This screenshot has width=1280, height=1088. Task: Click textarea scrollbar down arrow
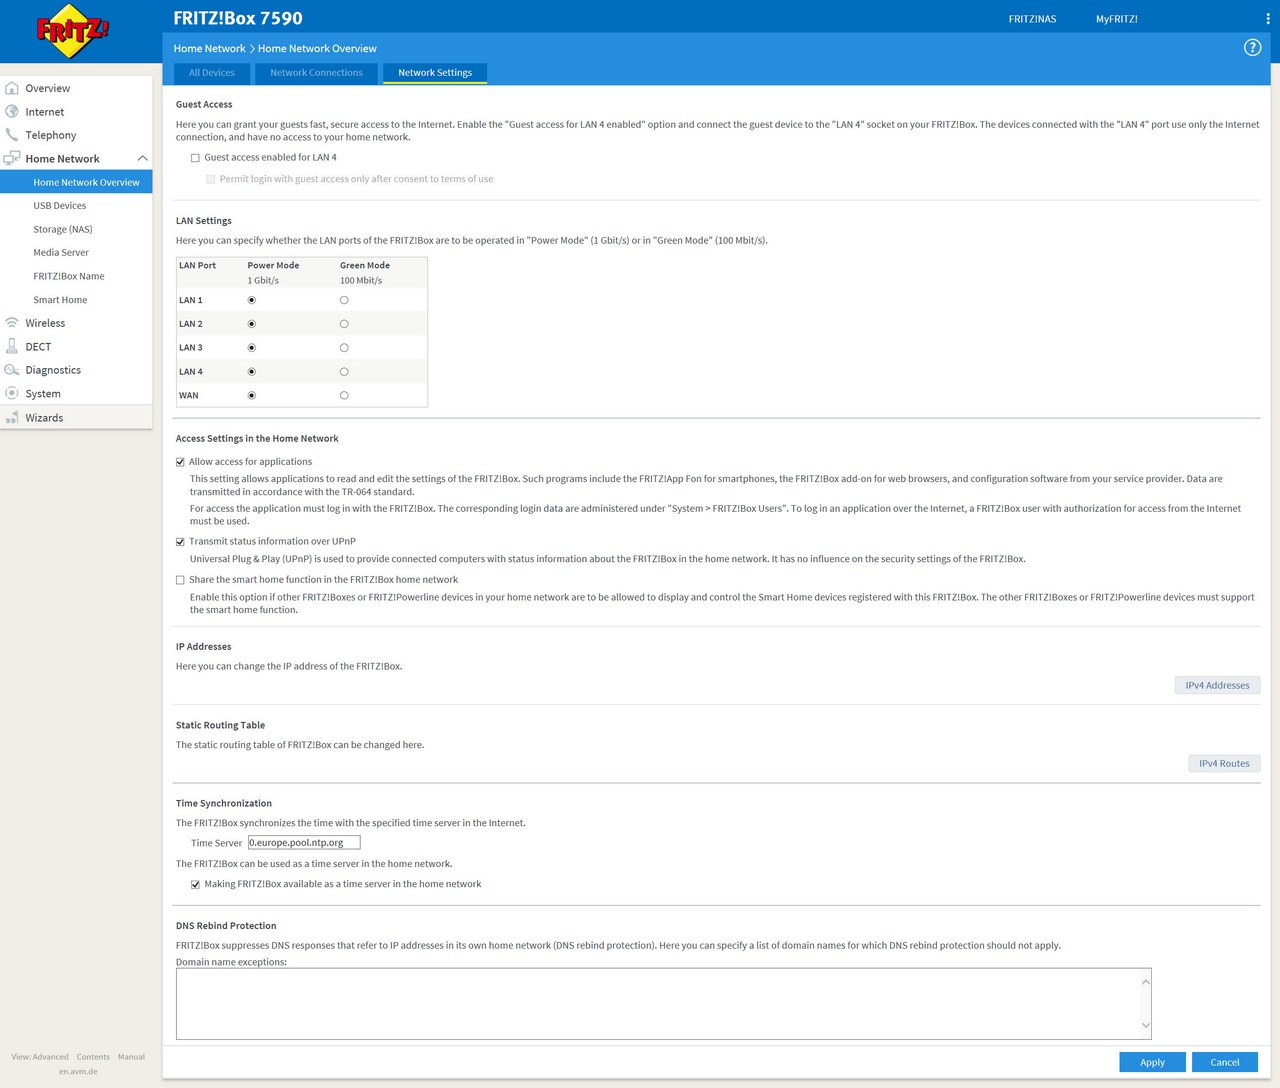[x=1146, y=1025]
